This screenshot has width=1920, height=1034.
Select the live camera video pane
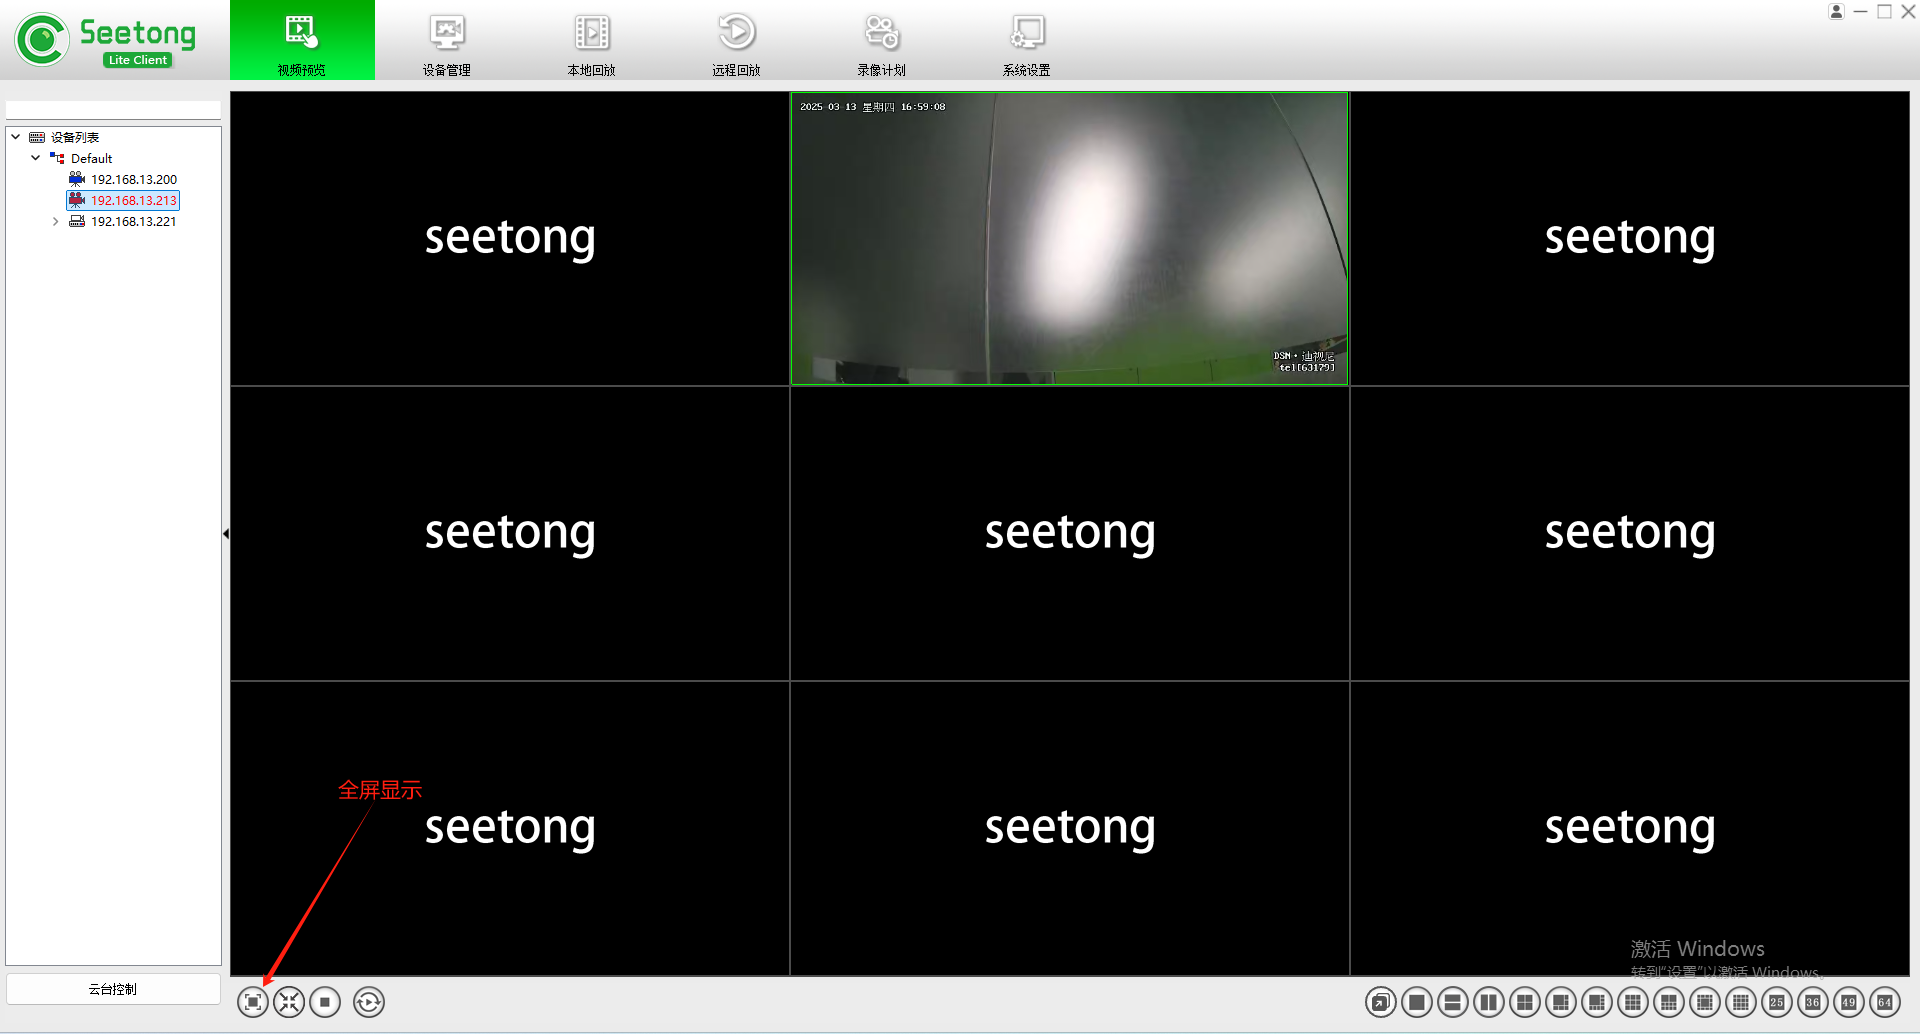pos(1069,238)
